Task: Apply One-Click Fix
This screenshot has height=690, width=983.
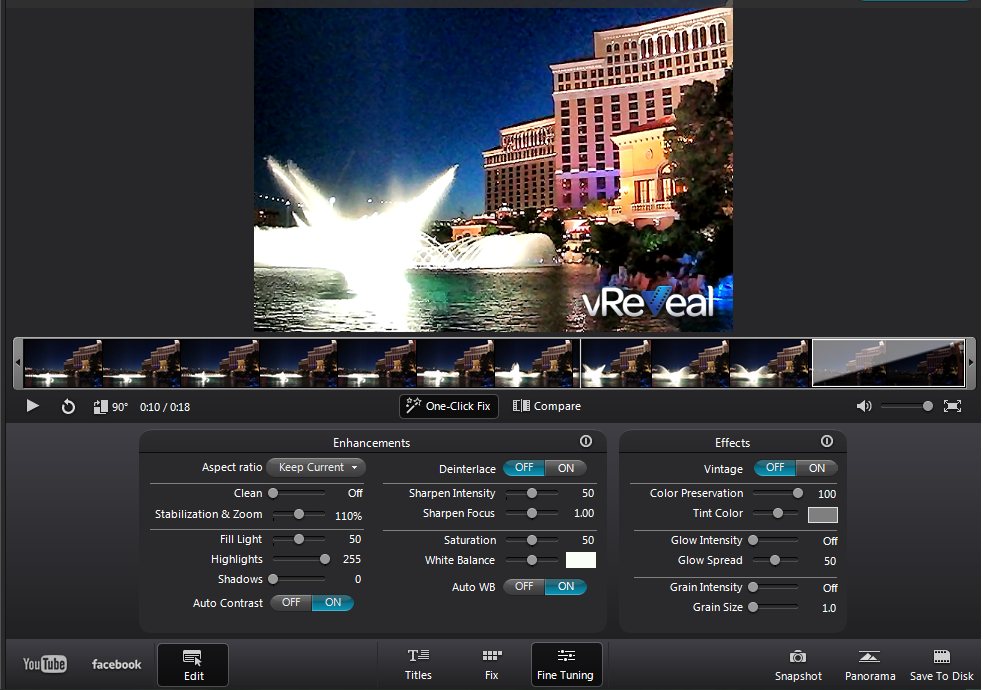Action: click(x=449, y=406)
